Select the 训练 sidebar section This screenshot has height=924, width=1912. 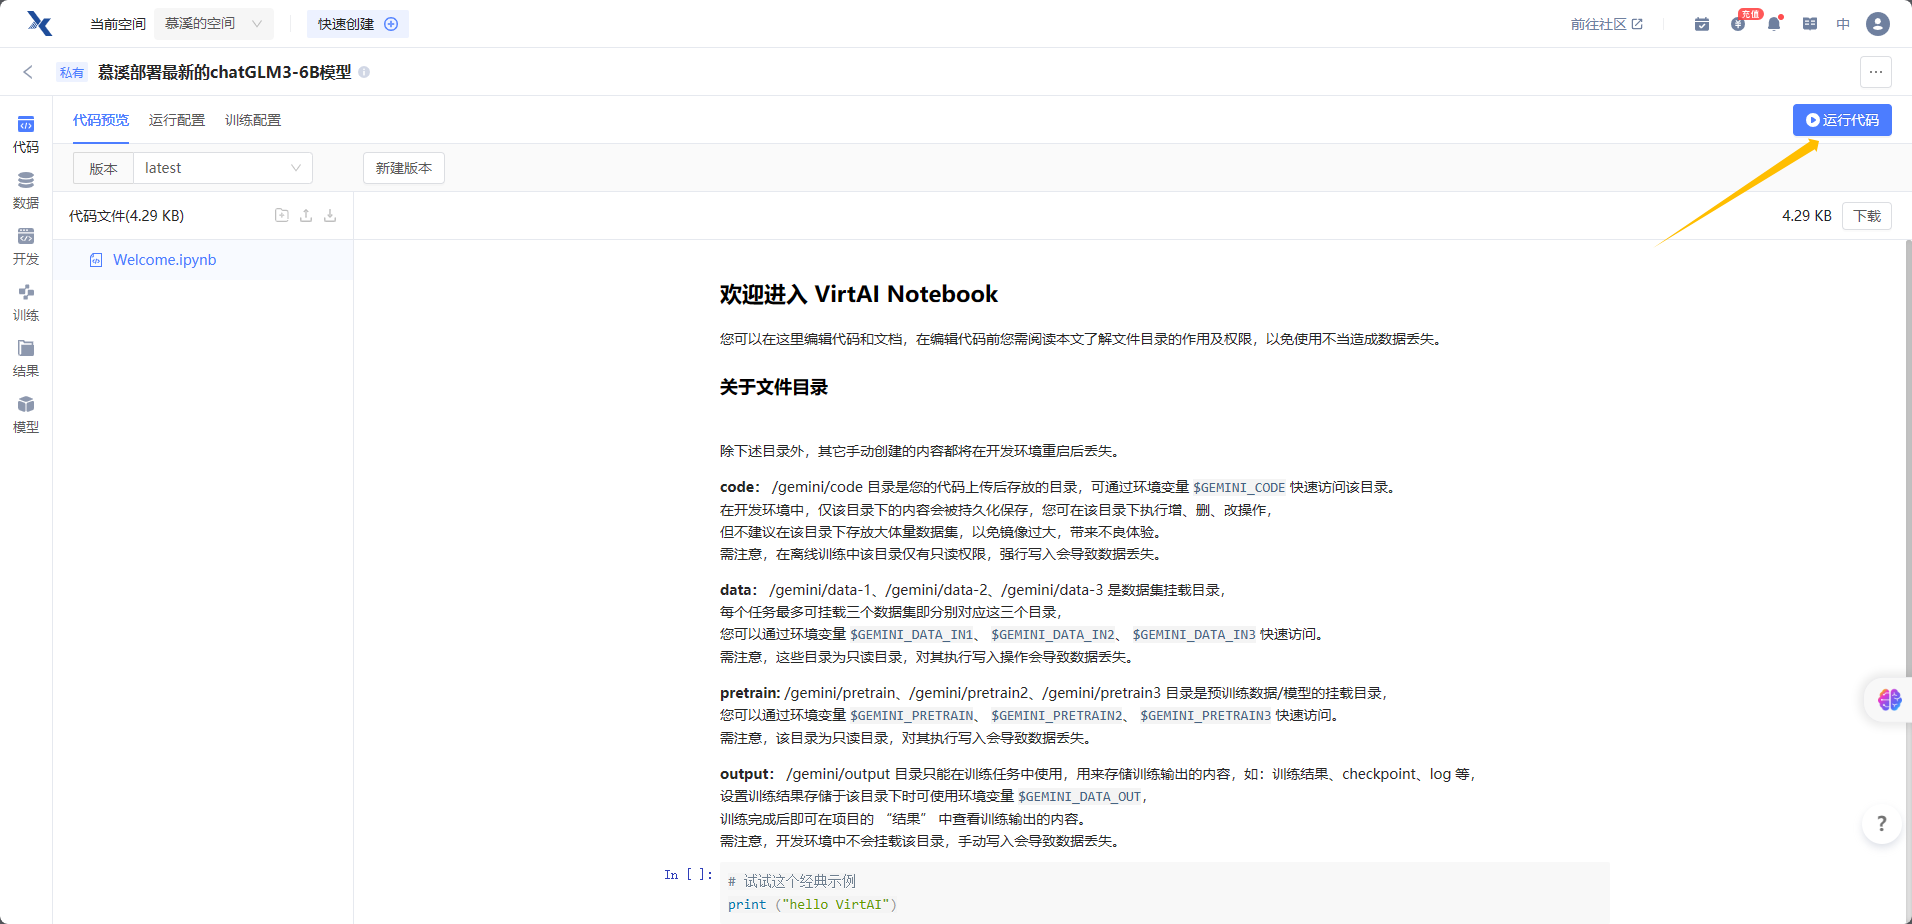[26, 303]
